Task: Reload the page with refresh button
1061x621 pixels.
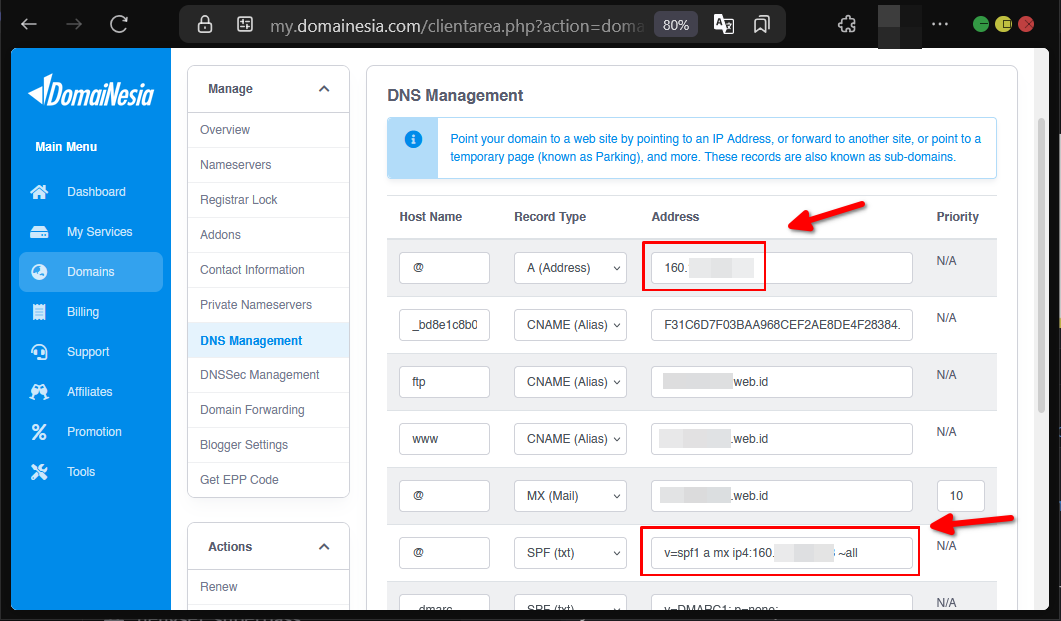Action: pos(119,24)
